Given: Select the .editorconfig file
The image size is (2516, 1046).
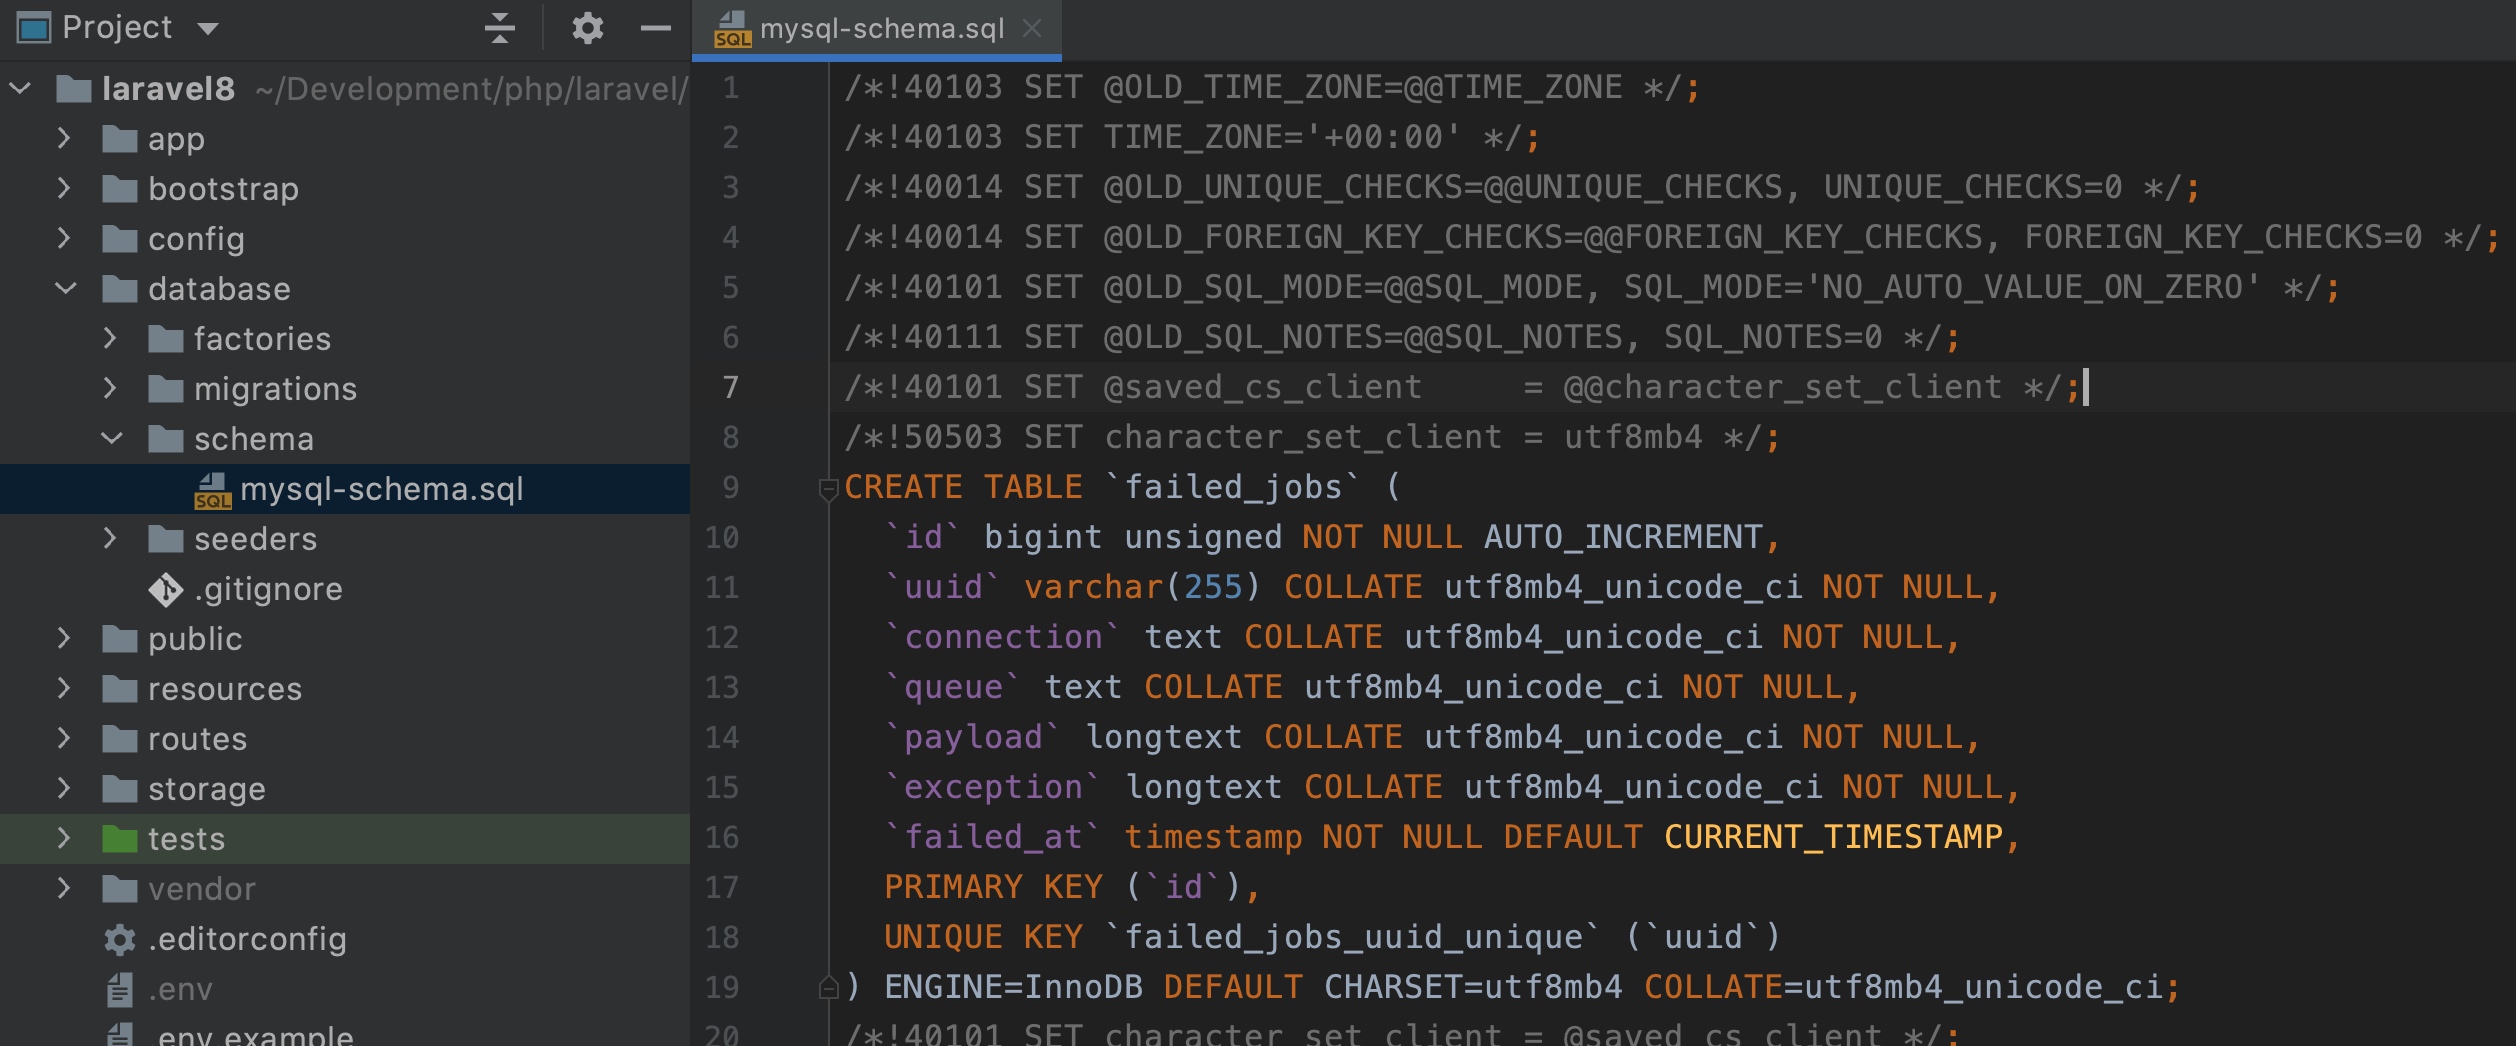Looking at the screenshot, I should point(247,939).
